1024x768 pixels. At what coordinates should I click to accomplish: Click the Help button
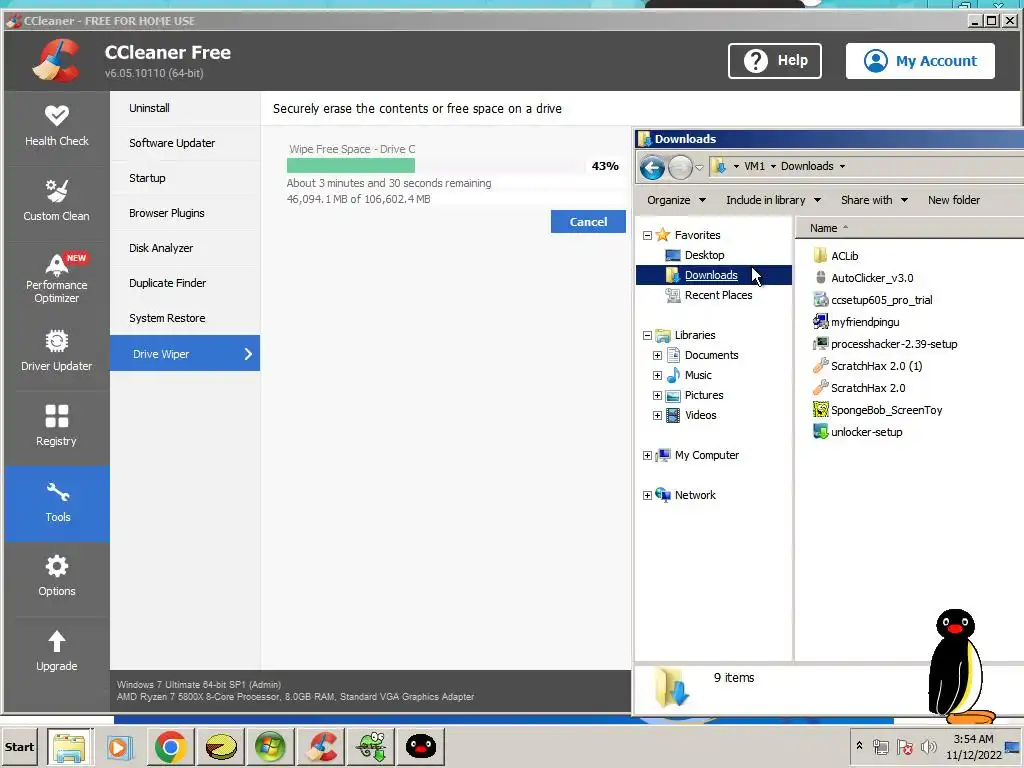pos(775,61)
